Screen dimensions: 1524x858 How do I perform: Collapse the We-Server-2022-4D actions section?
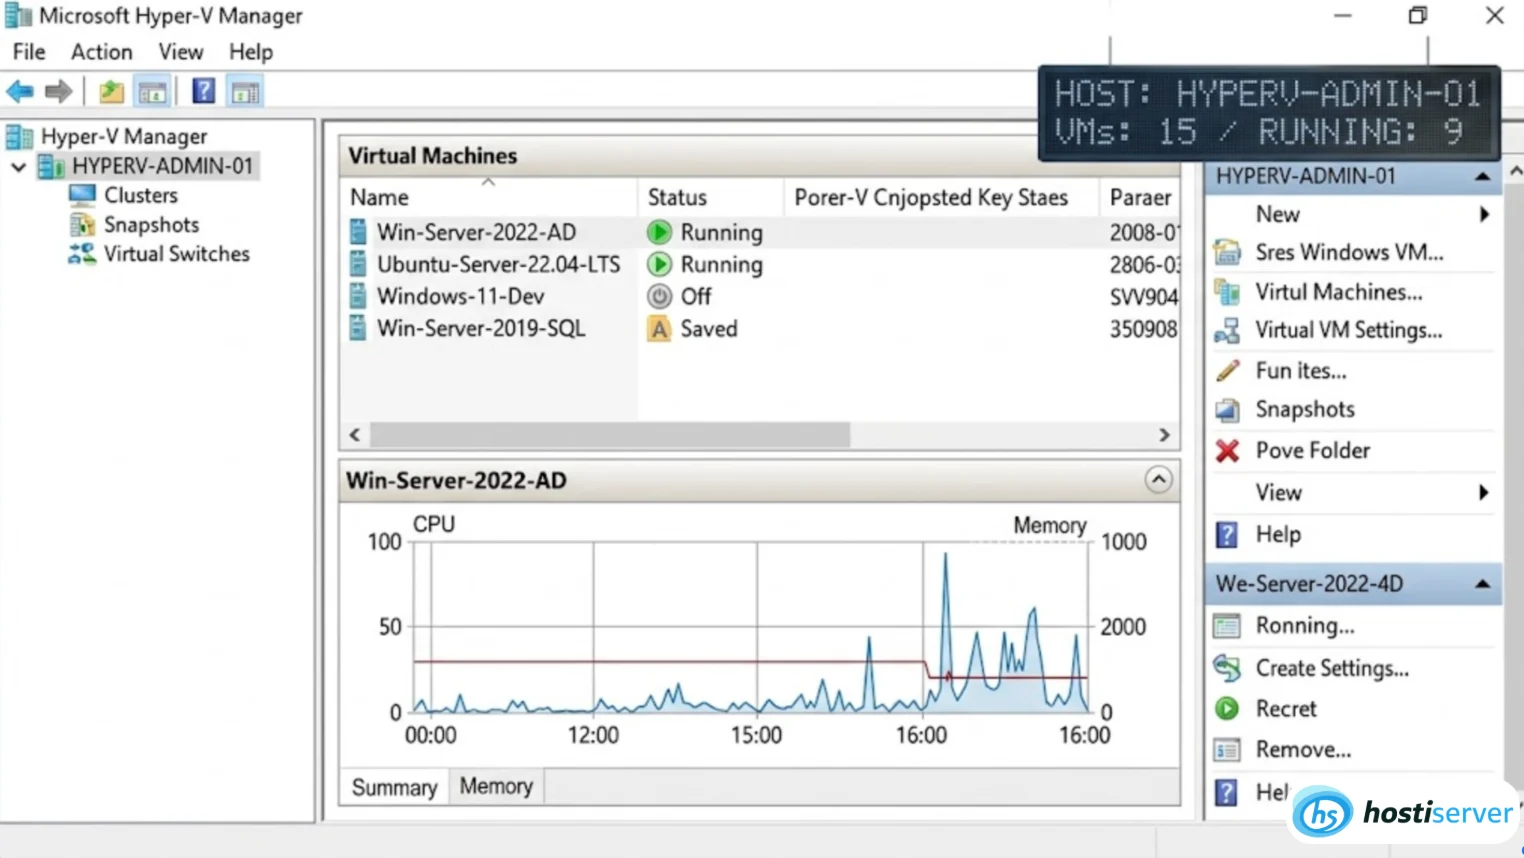pyautogui.click(x=1482, y=584)
